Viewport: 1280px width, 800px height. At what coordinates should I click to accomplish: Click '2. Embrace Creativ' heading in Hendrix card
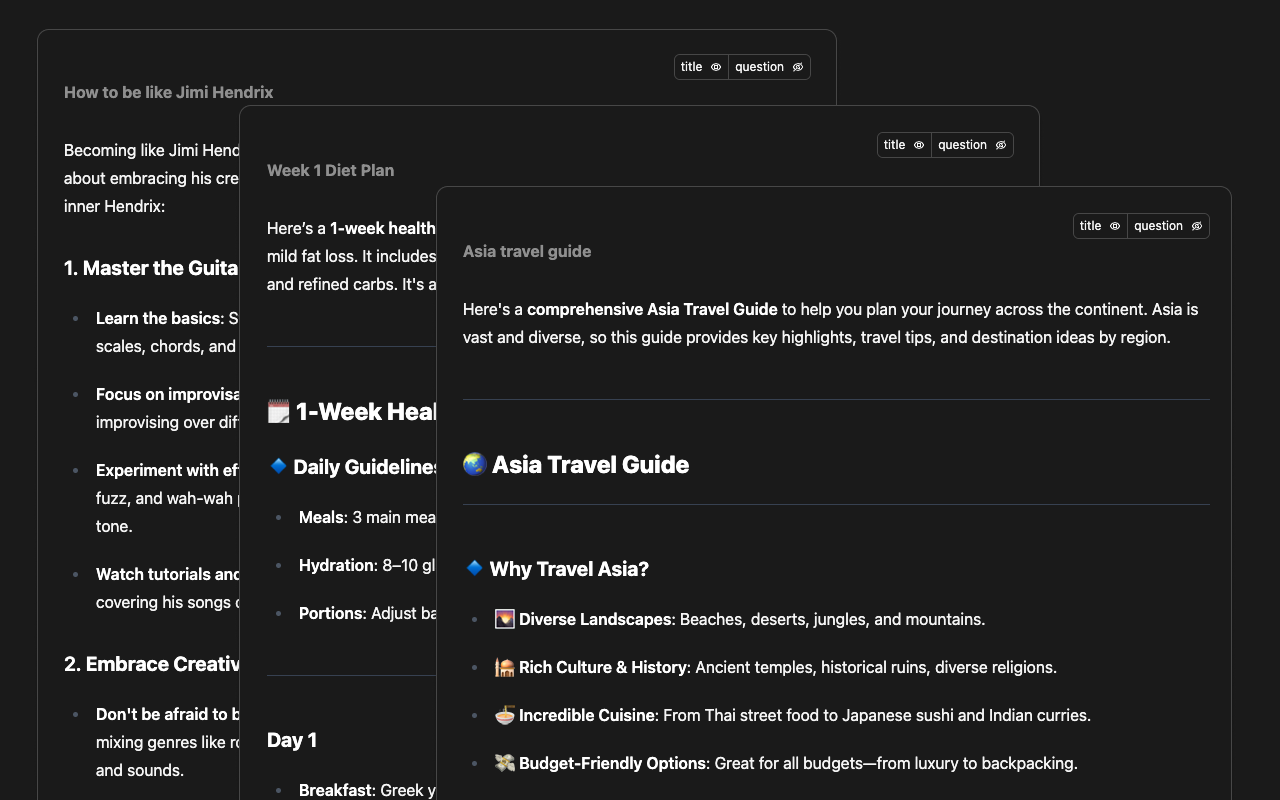151,664
